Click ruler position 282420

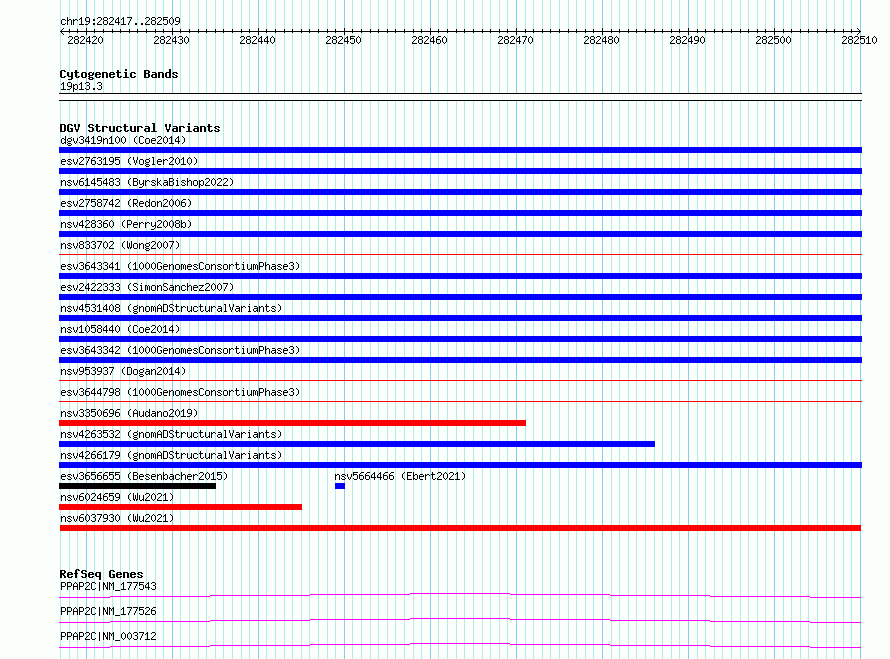[x=85, y=40]
